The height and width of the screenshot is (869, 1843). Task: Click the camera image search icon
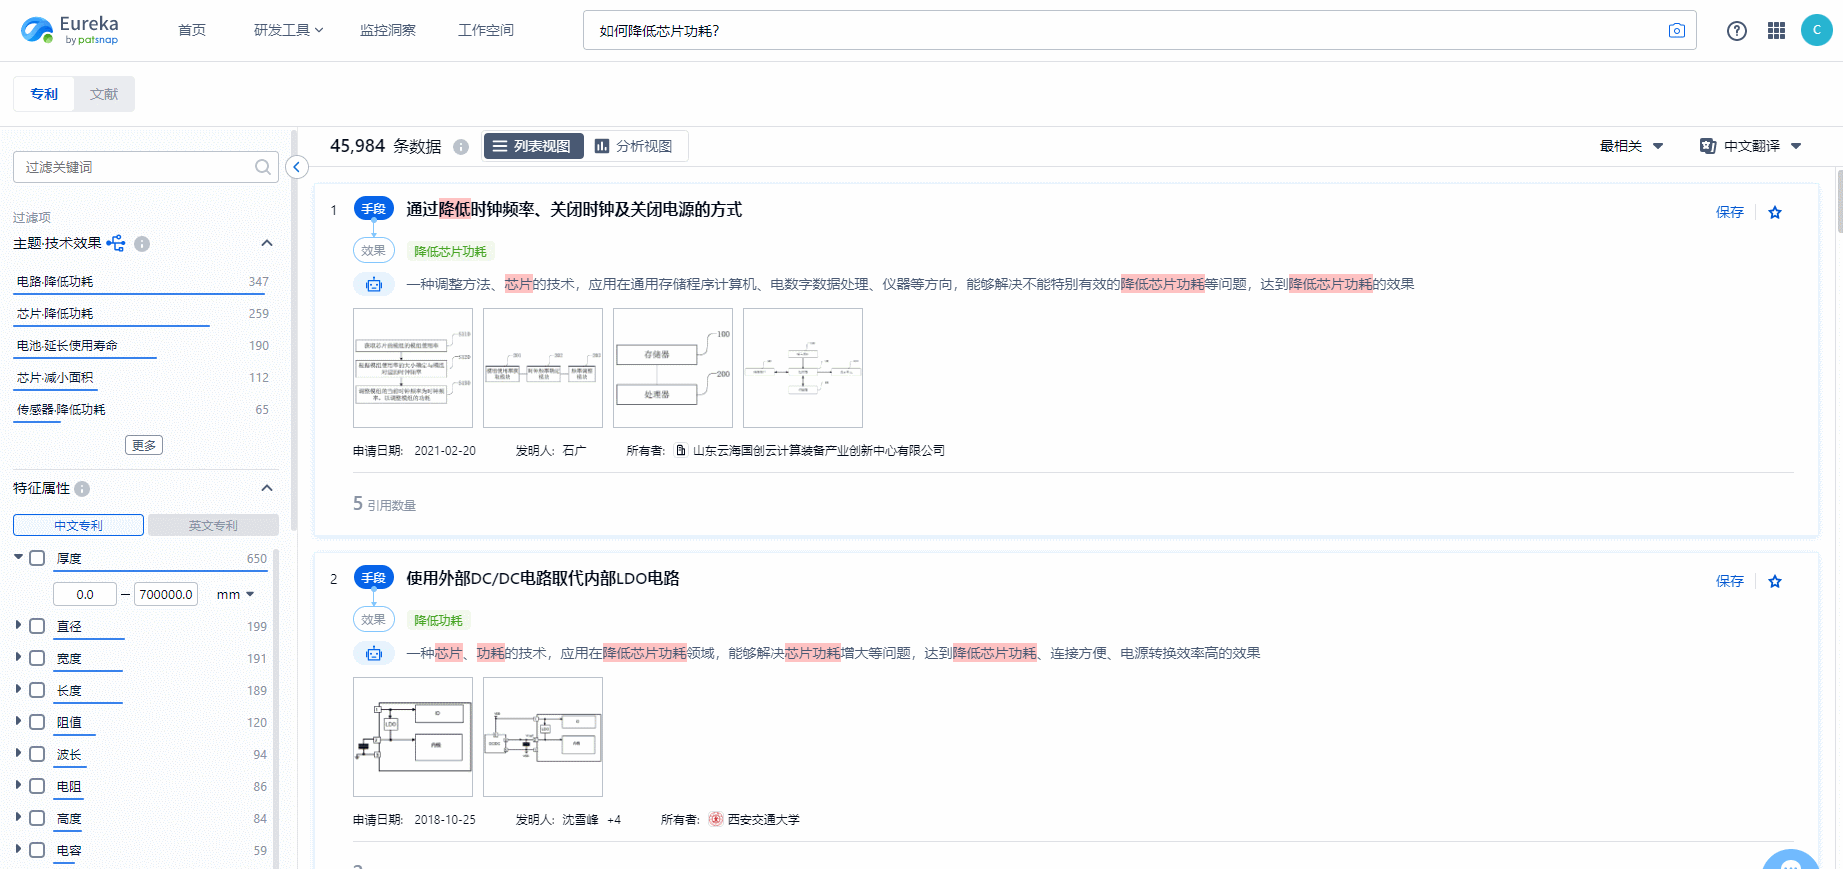(x=1676, y=31)
